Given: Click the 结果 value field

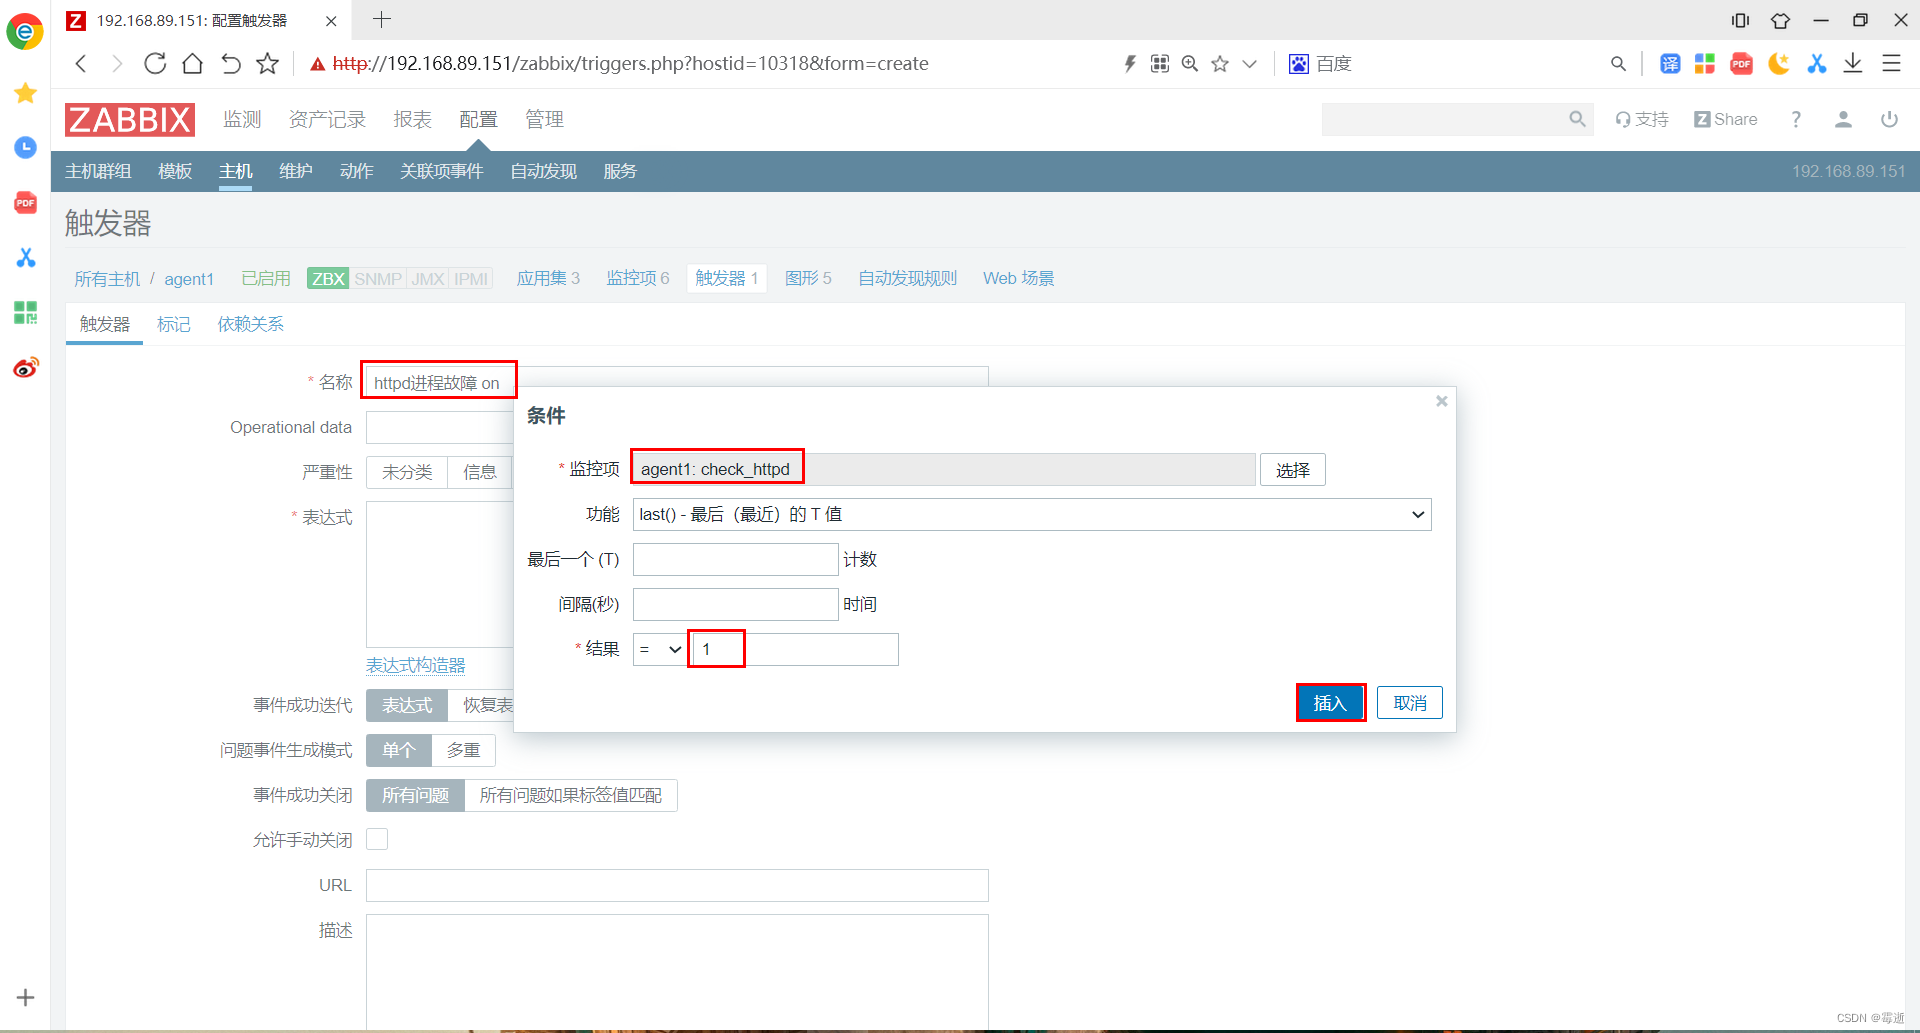Looking at the screenshot, I should (x=795, y=649).
